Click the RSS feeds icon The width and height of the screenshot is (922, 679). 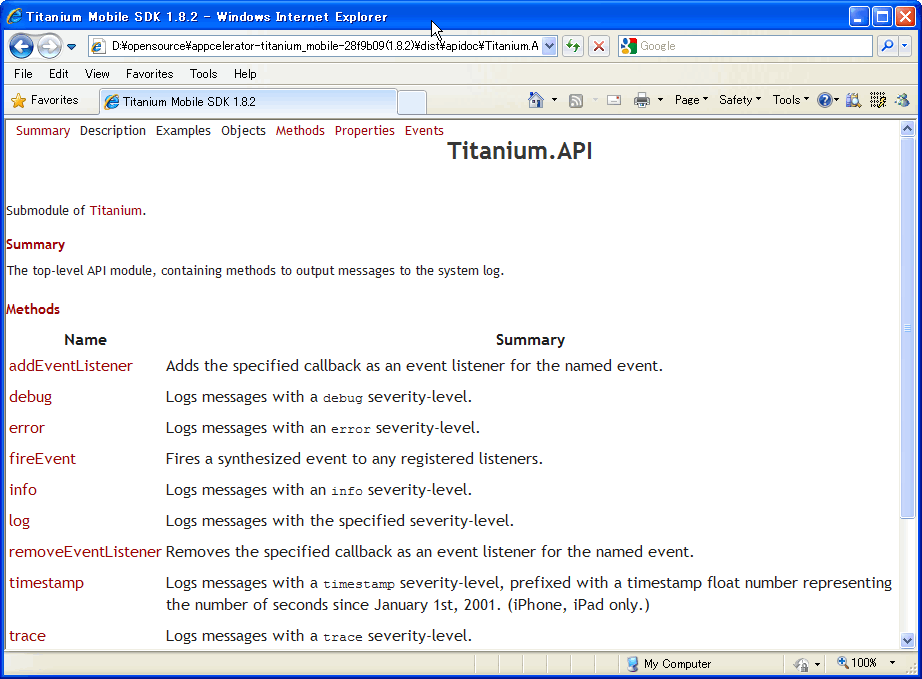(x=576, y=101)
